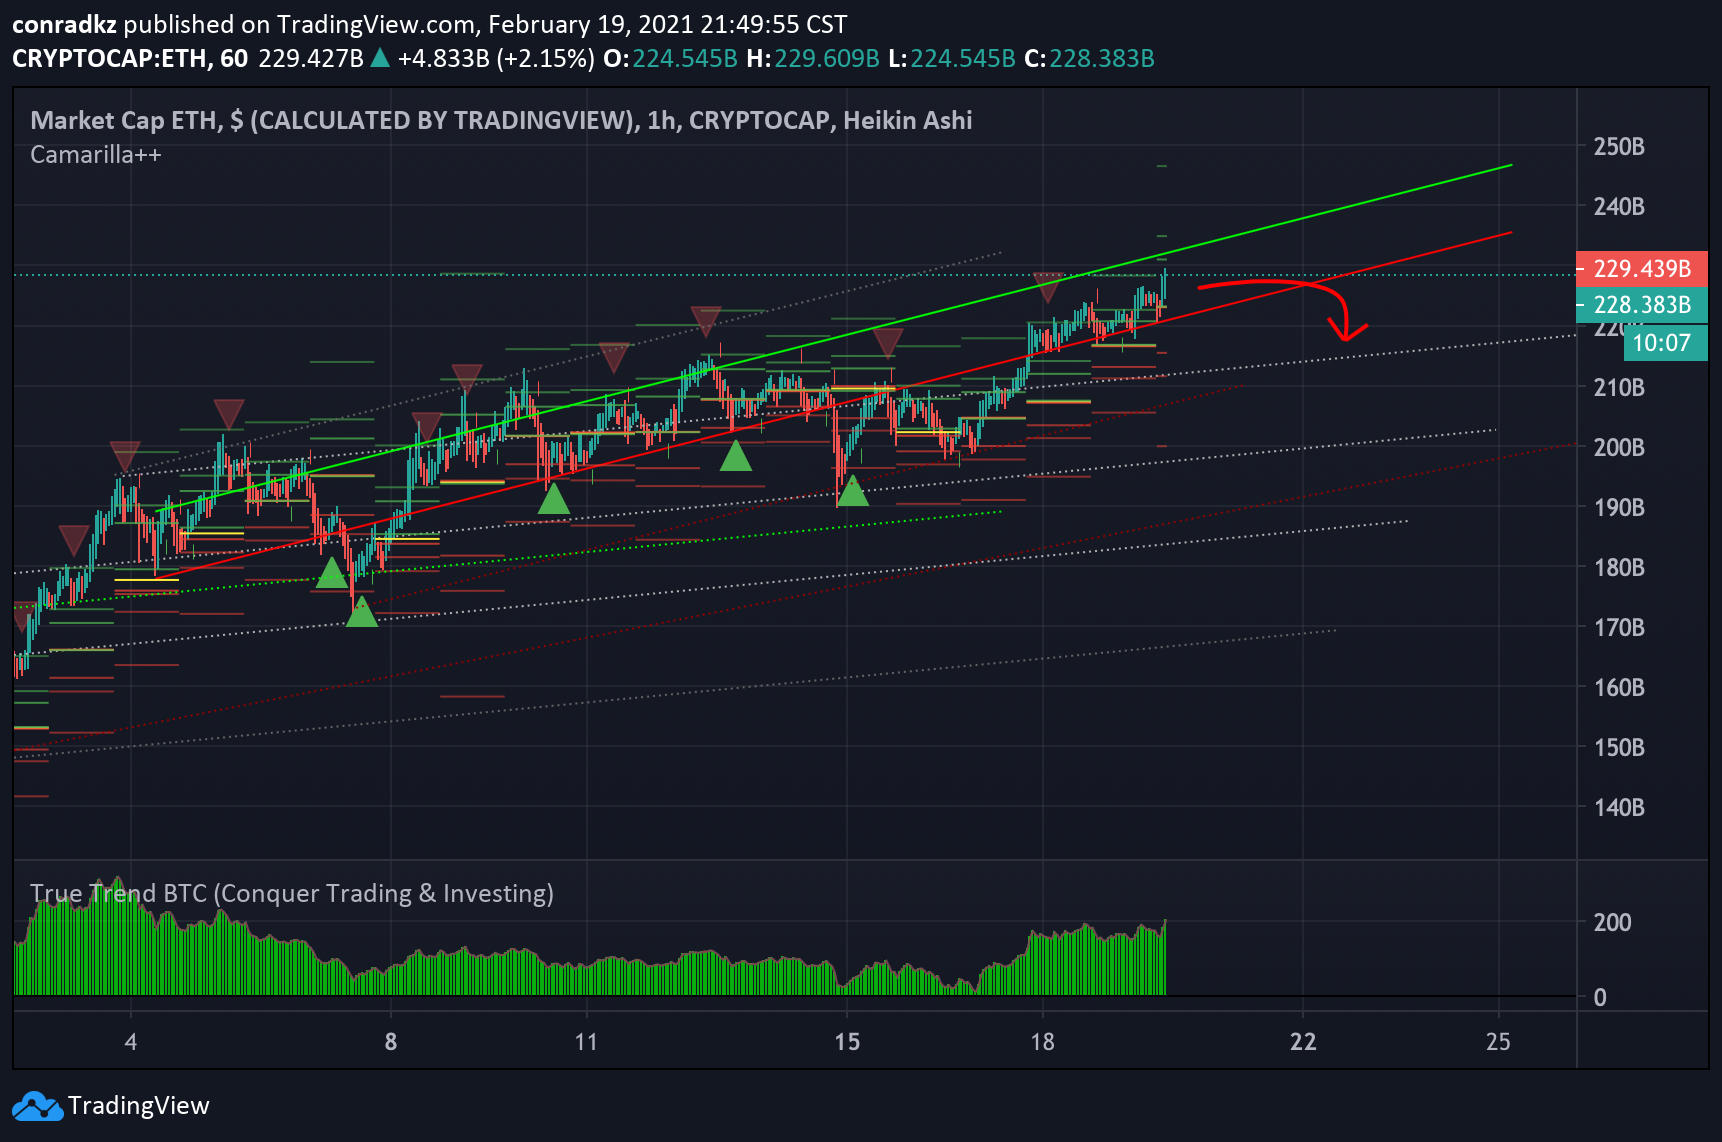The height and width of the screenshot is (1142, 1722).
Task: Click the red sell triangle above the 18 candles
Action: click(1048, 288)
